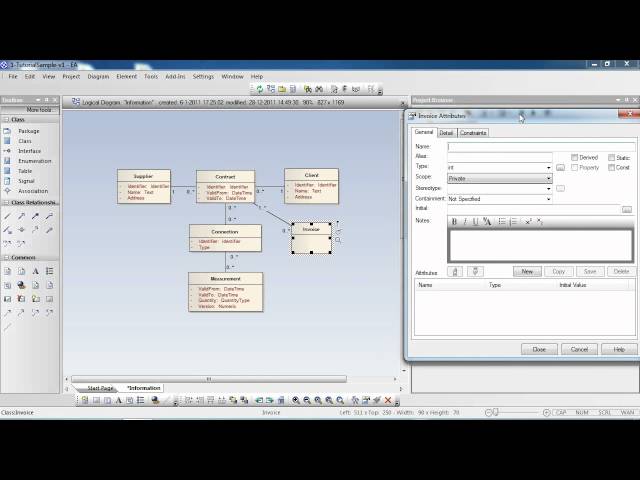Click red X delete icon on bottom toolbar

(388, 400)
